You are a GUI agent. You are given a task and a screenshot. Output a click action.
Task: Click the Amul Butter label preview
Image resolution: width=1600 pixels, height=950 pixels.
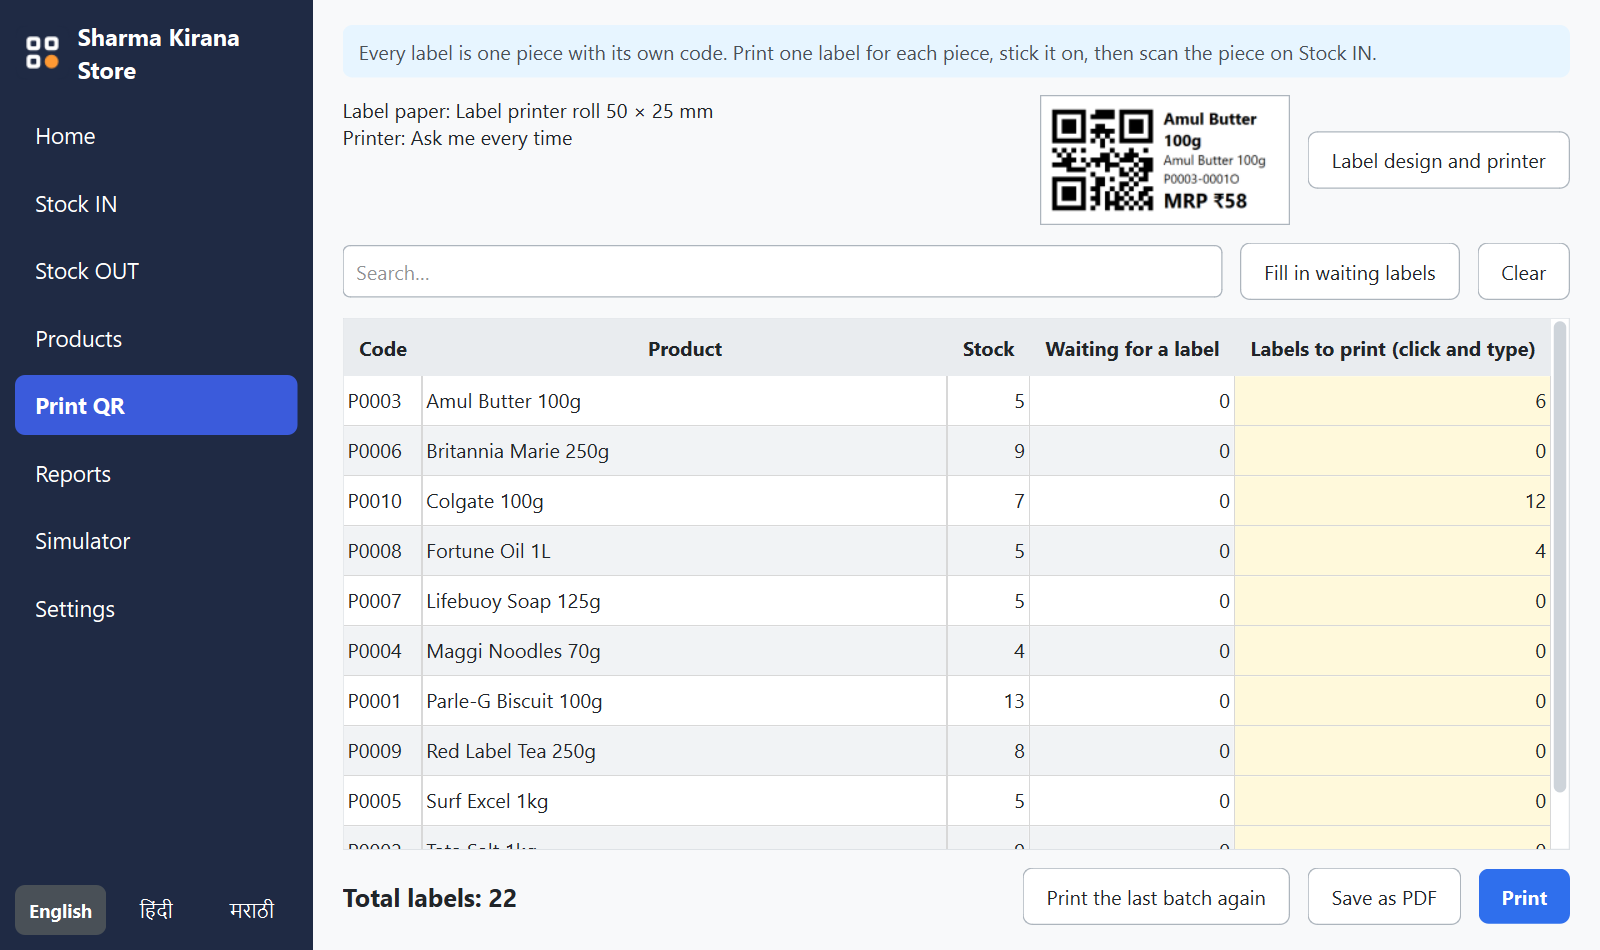pos(1164,160)
